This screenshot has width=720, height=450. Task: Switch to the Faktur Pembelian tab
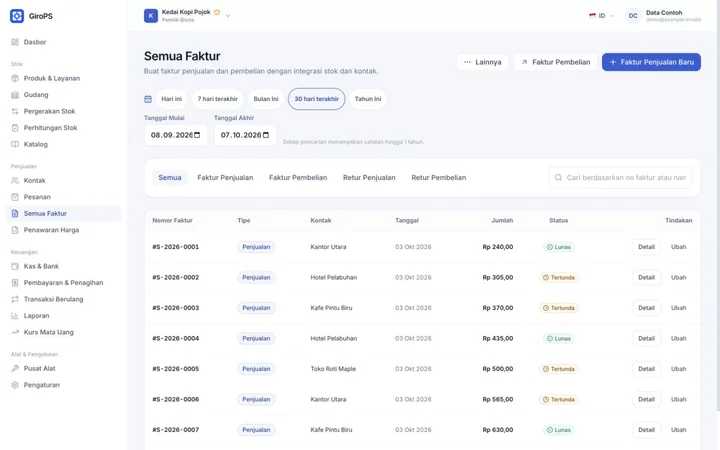coord(298,178)
